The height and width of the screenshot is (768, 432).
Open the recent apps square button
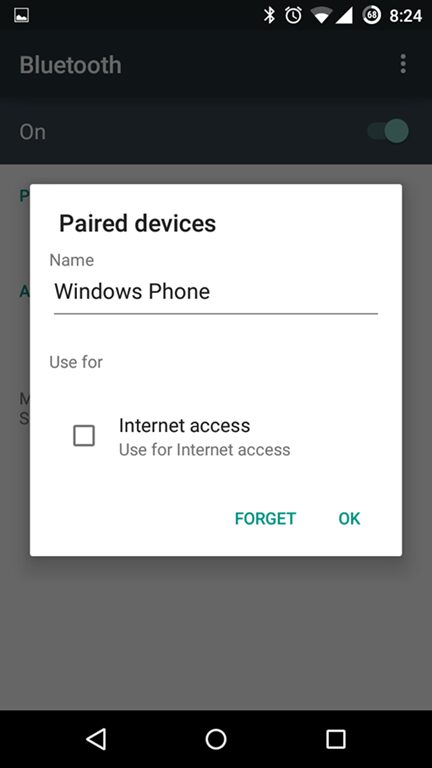pos(336,739)
